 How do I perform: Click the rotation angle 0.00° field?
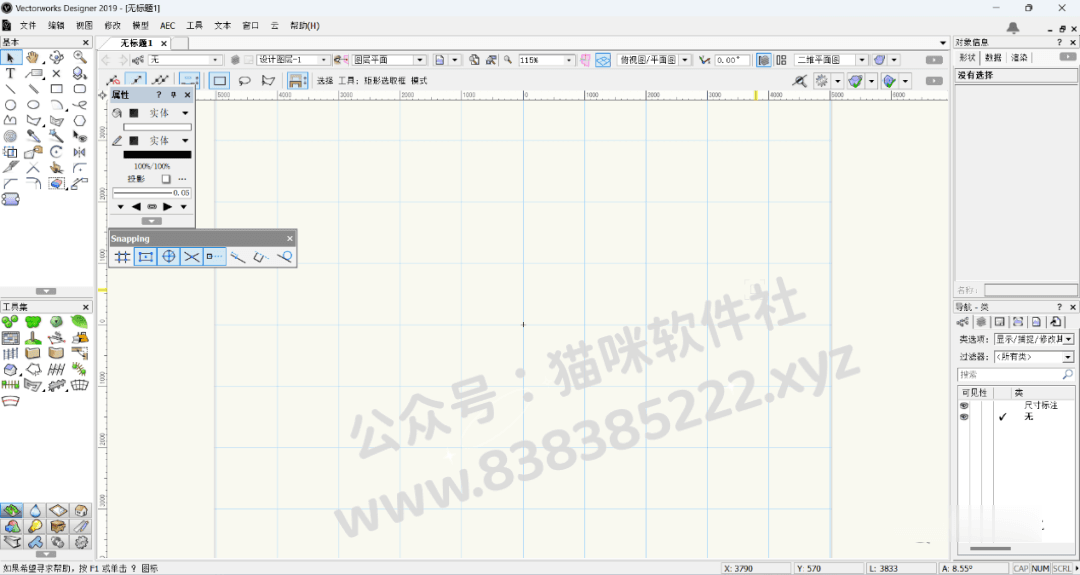point(731,60)
